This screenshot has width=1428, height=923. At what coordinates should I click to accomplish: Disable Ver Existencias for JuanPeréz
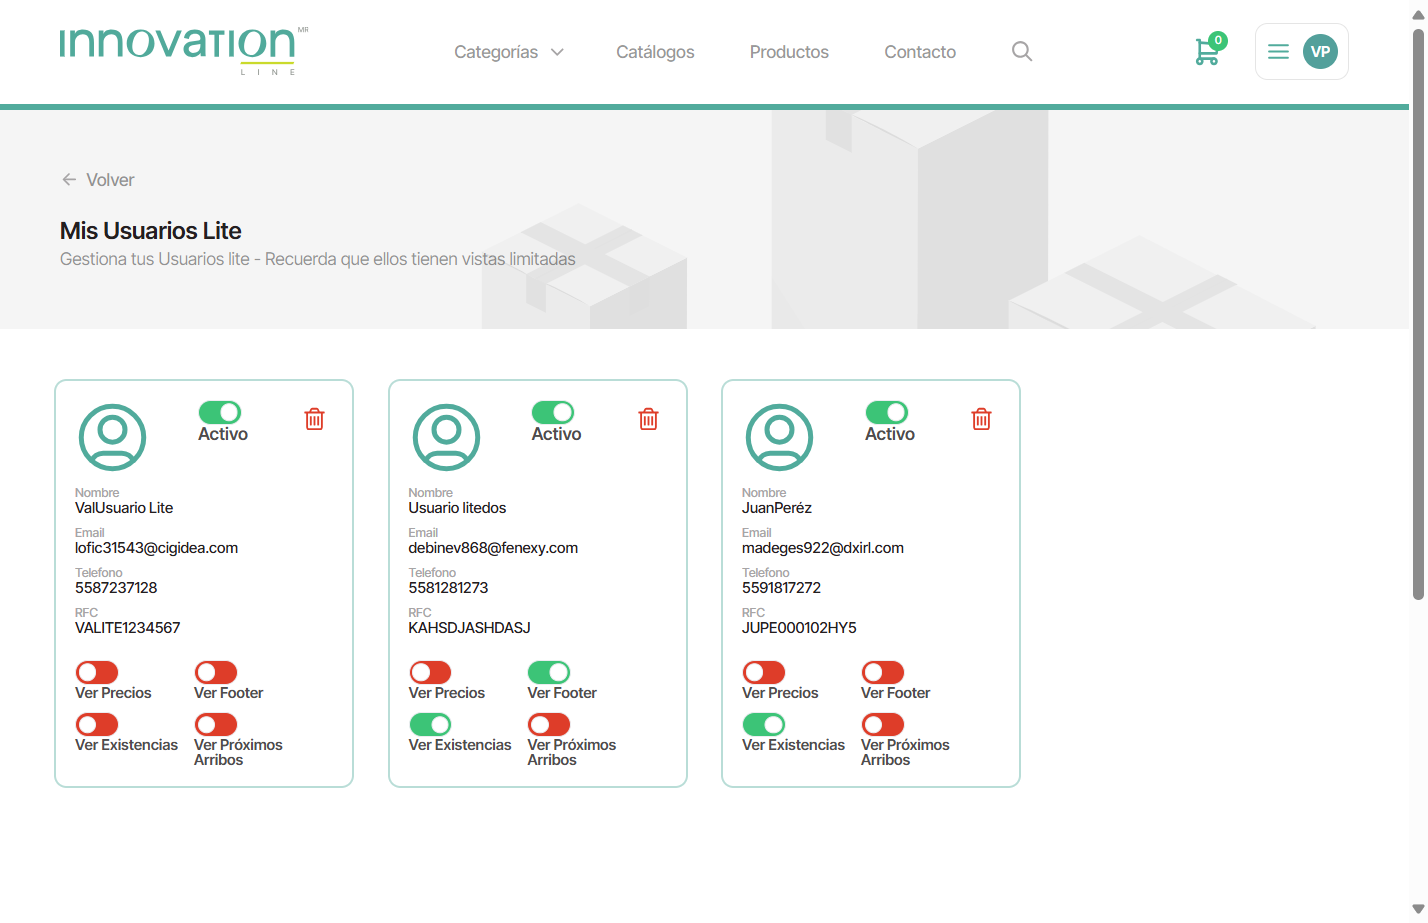point(764,724)
